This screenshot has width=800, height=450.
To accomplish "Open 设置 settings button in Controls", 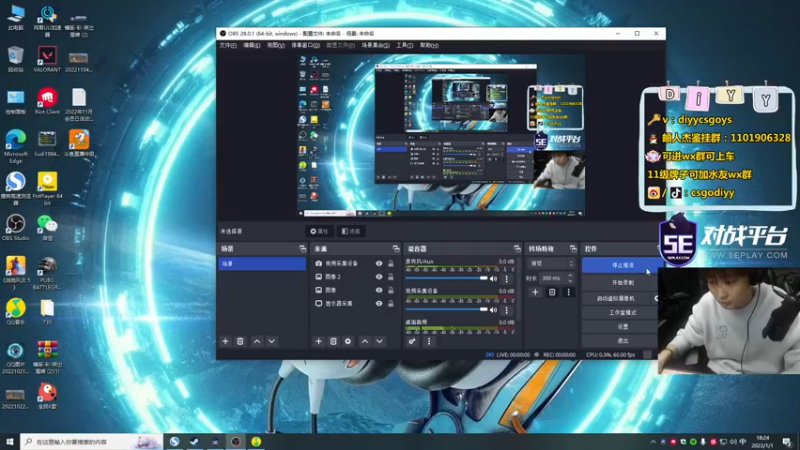I will (622, 327).
